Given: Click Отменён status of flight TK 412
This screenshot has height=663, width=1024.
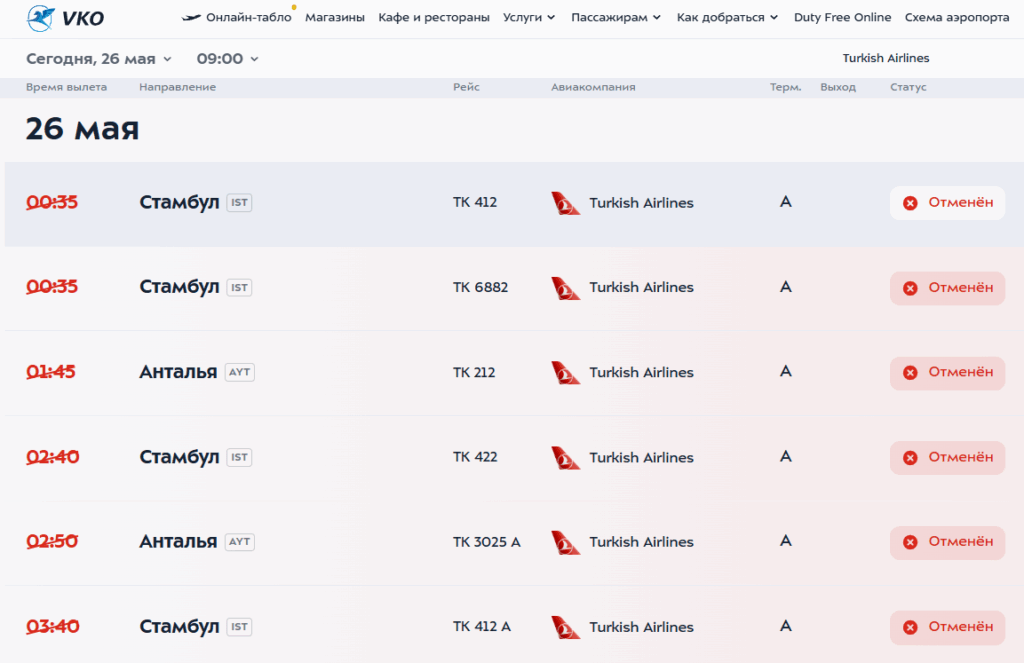Looking at the screenshot, I should (x=947, y=203).
